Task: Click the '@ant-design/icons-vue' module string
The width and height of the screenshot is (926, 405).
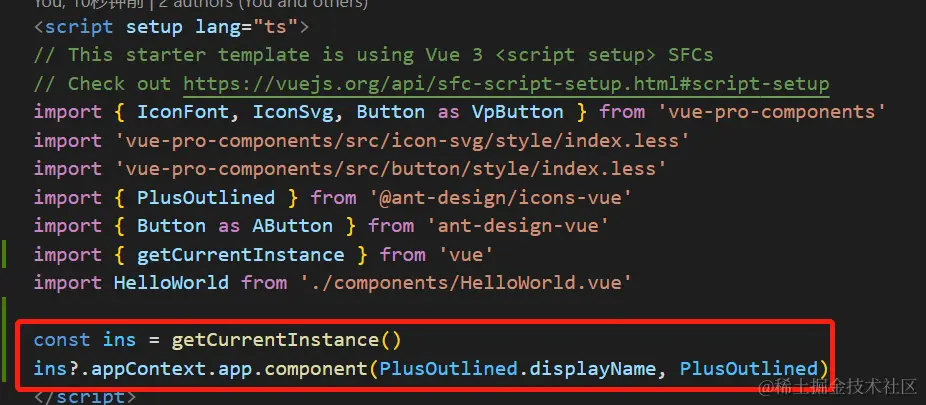Action: pos(501,197)
